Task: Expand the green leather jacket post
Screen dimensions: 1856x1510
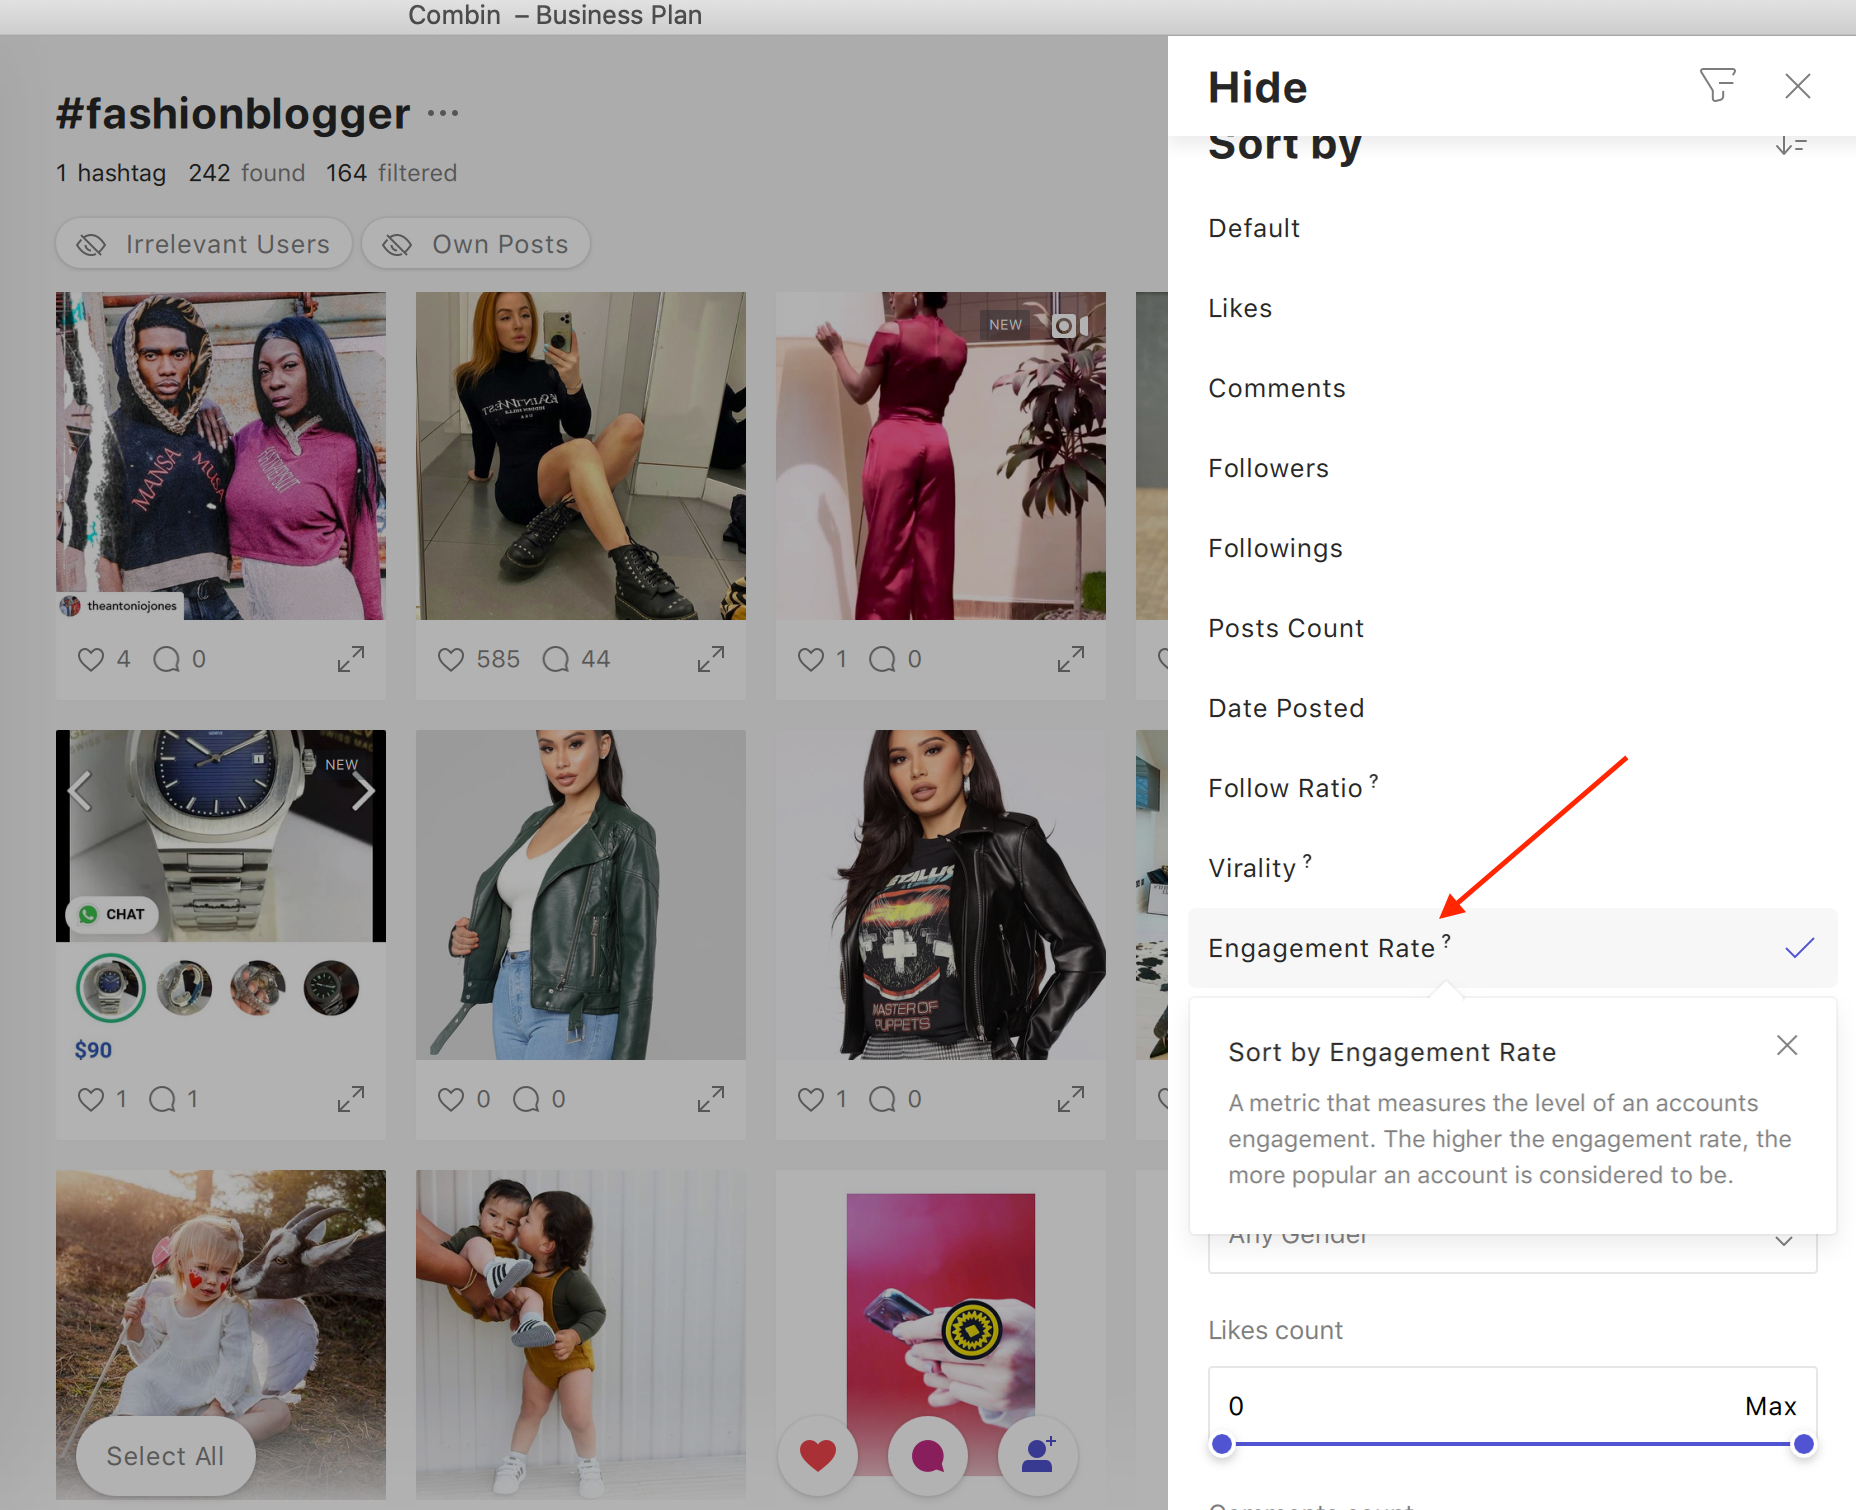Action: [711, 1099]
